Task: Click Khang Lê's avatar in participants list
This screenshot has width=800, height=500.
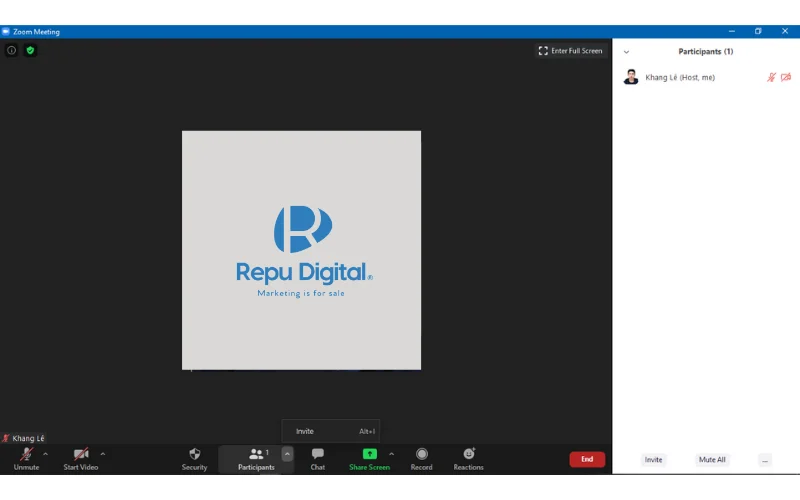Action: tap(631, 77)
